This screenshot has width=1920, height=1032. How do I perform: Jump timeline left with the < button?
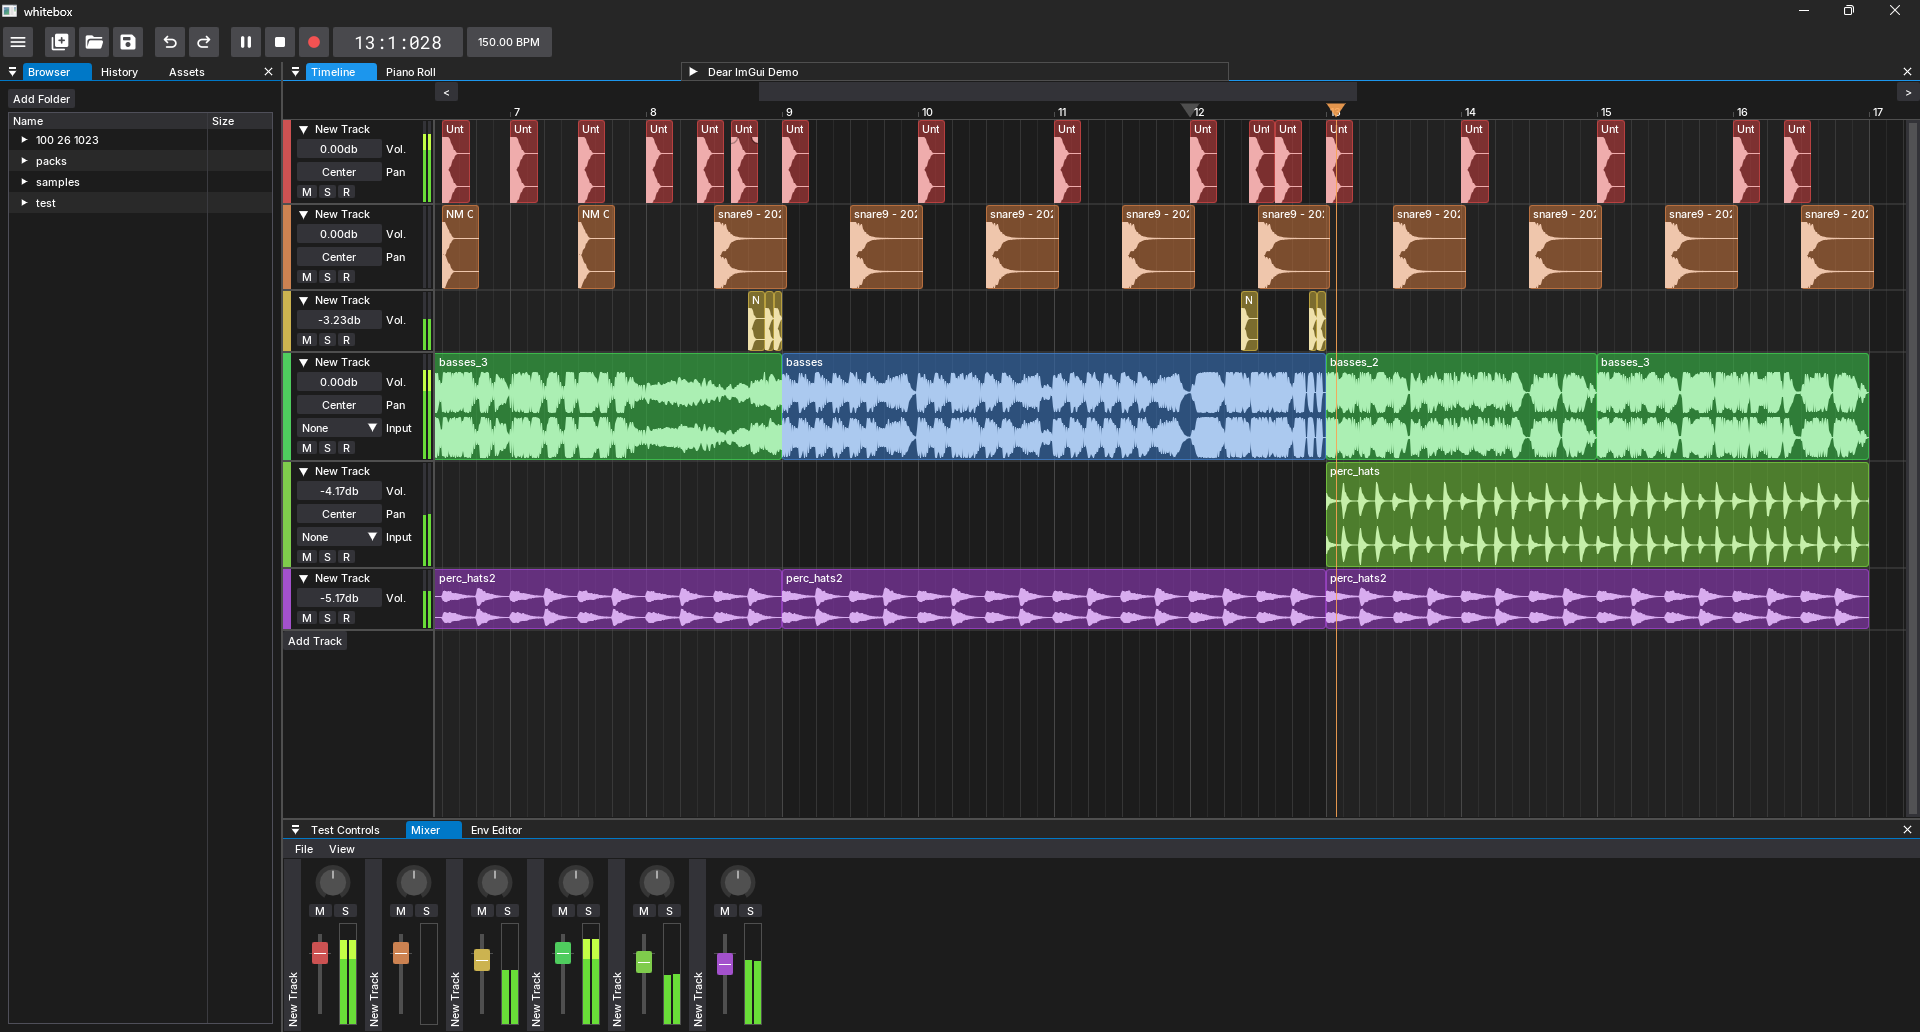point(446,92)
